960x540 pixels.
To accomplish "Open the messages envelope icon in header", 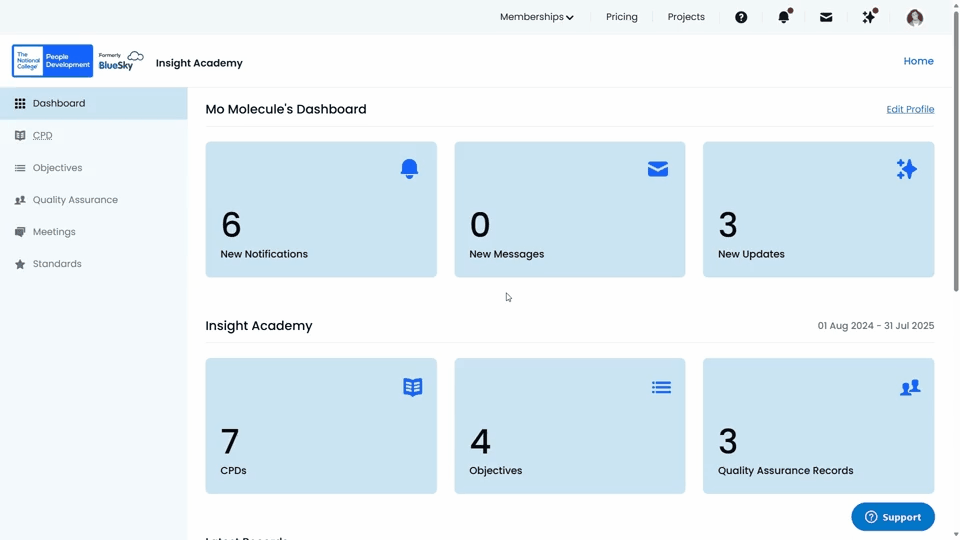I will (x=826, y=17).
